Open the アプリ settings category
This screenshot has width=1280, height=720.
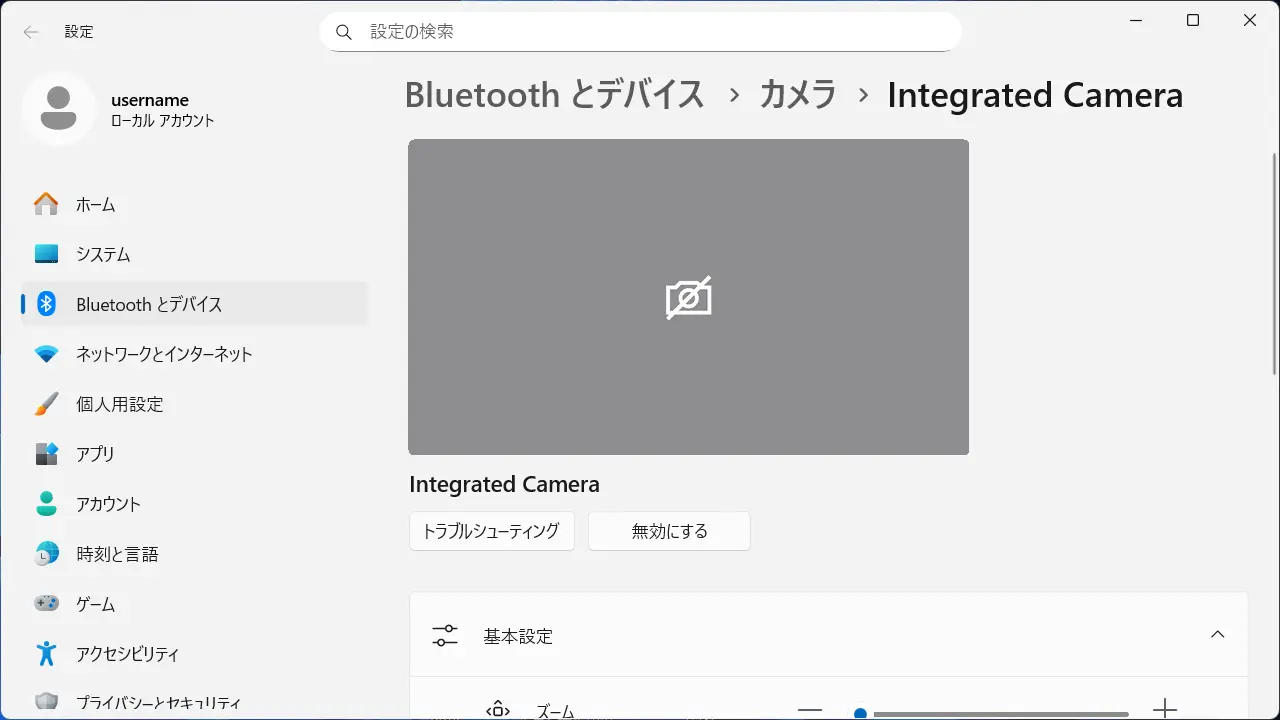coord(95,454)
